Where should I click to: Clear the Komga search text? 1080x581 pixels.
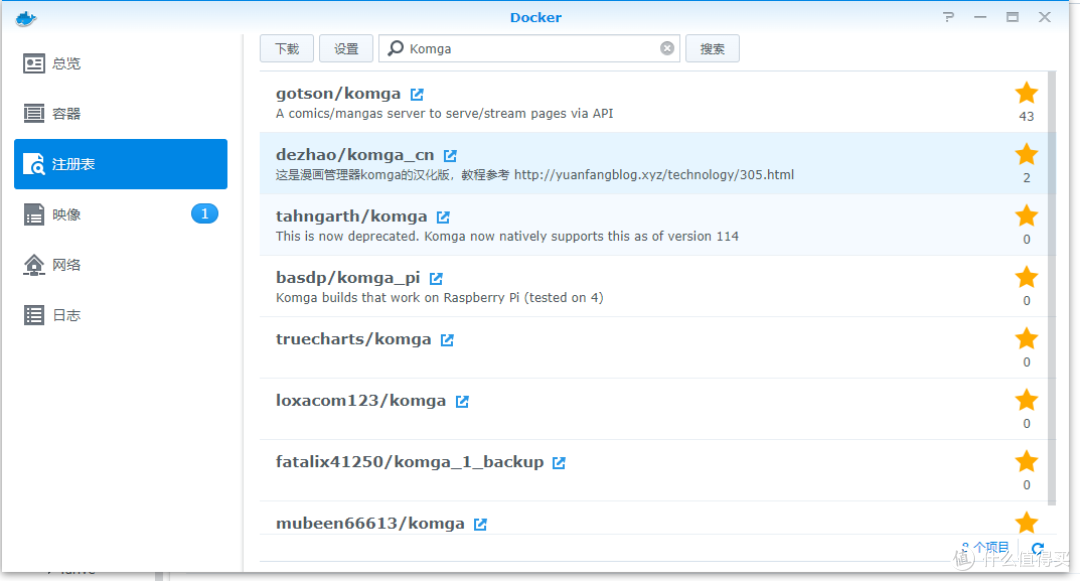pyautogui.click(x=667, y=48)
